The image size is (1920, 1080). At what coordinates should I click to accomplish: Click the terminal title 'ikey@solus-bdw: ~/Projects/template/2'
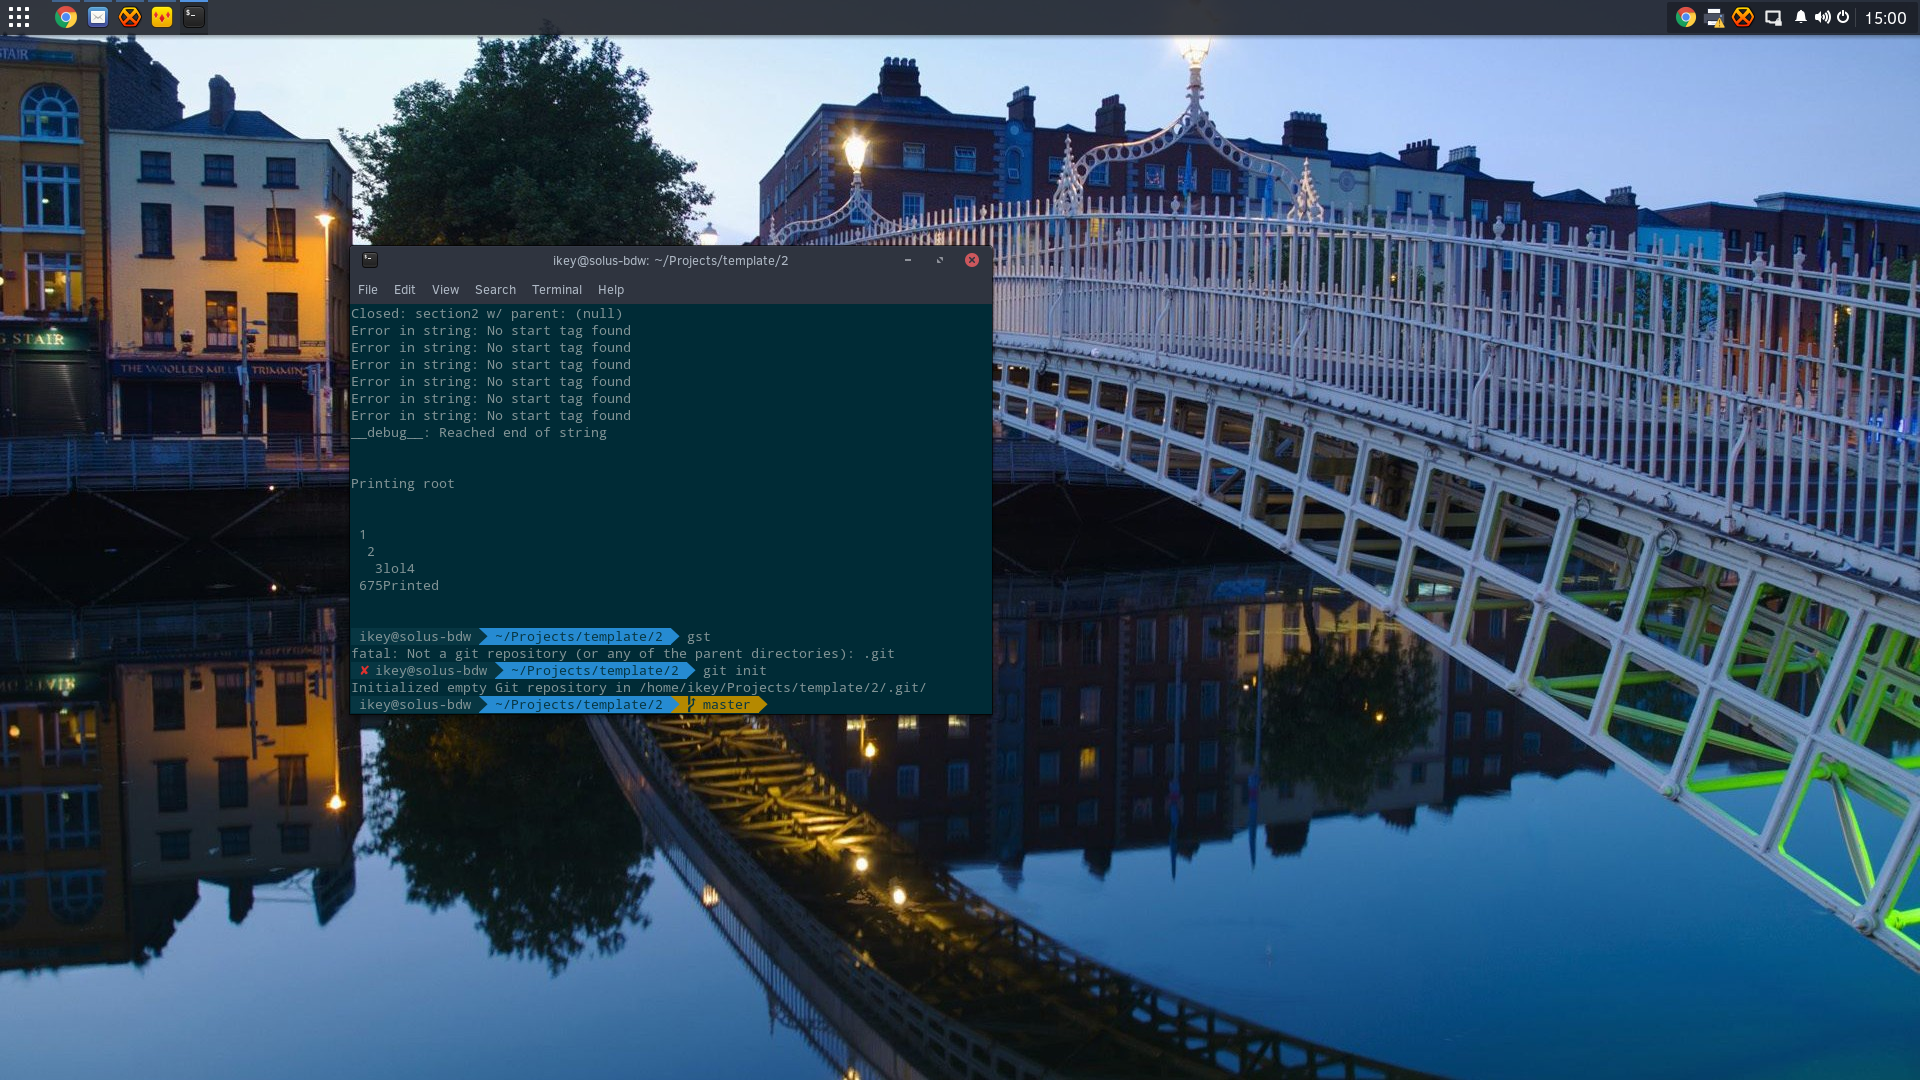click(670, 261)
